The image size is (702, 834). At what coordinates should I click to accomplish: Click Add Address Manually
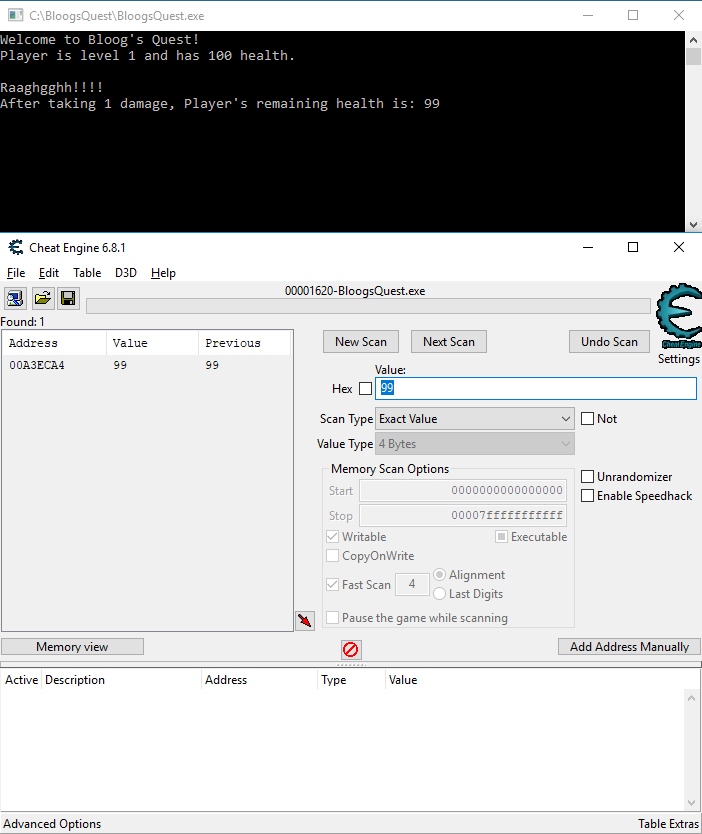click(x=629, y=647)
